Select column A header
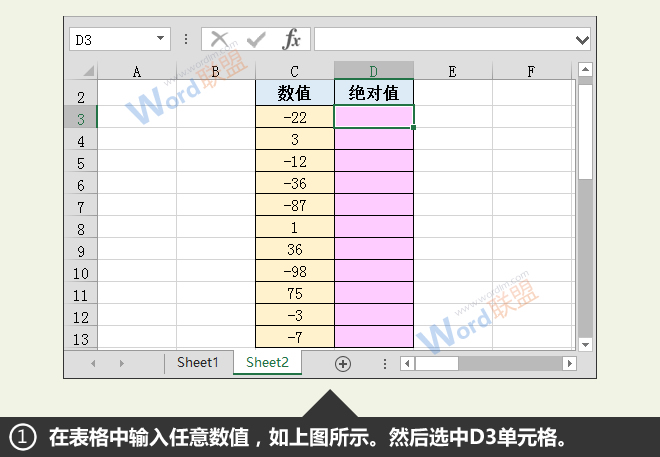This screenshot has height=457, width=660. [x=137, y=72]
